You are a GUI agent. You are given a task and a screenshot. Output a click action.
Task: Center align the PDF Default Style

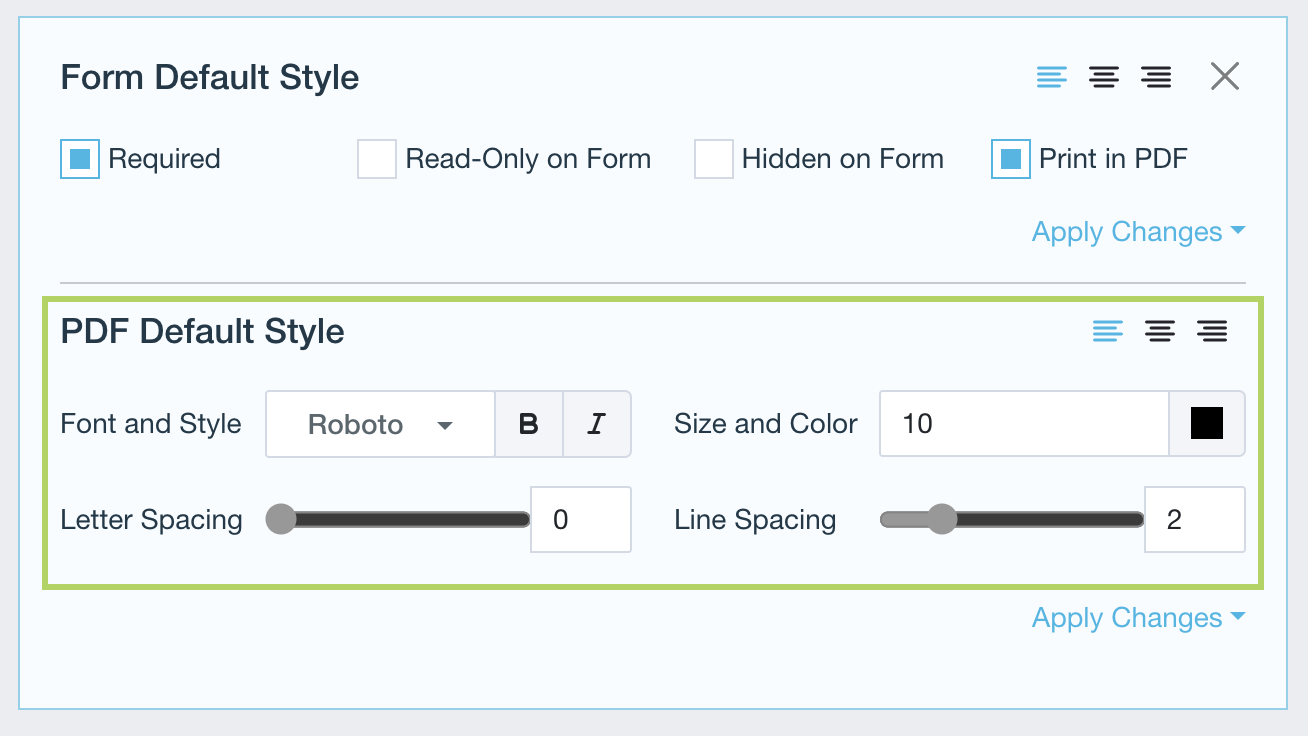[x=1160, y=331]
